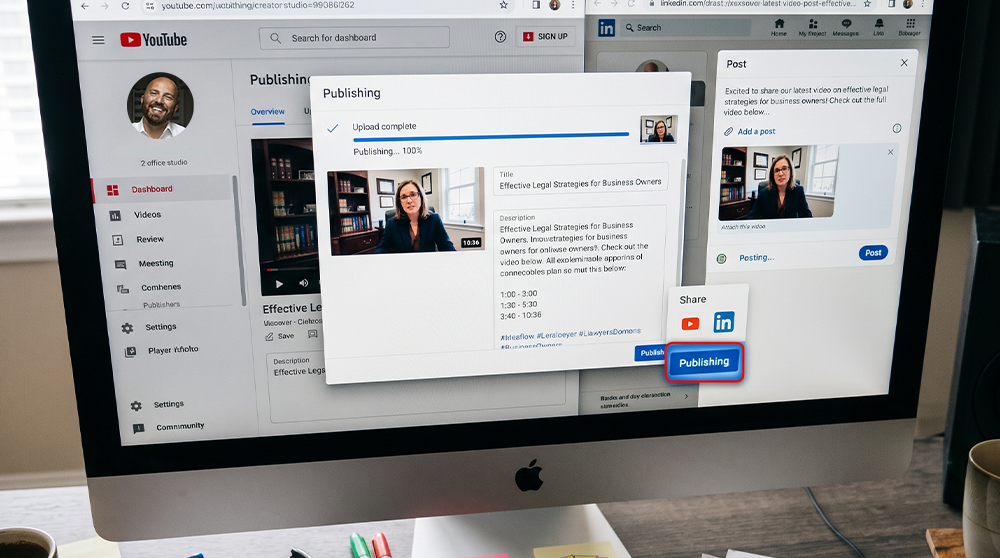Click the help question mark icon
Viewport: 1000px width, 558px height.
500,37
